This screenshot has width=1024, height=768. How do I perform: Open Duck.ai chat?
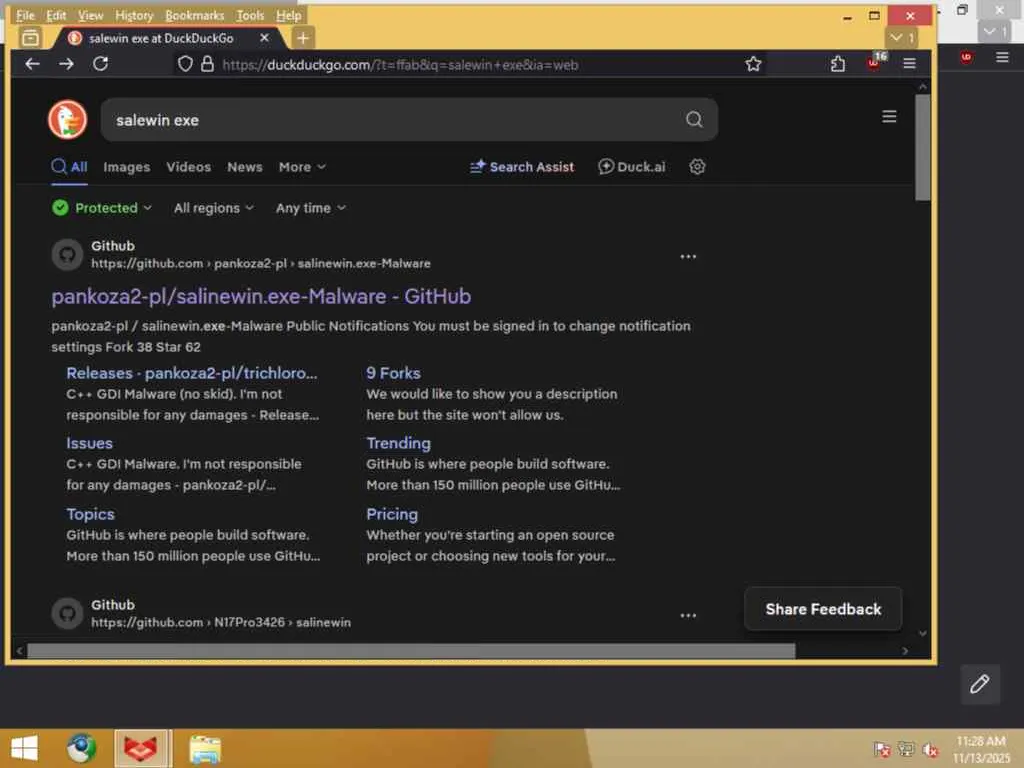click(x=632, y=167)
